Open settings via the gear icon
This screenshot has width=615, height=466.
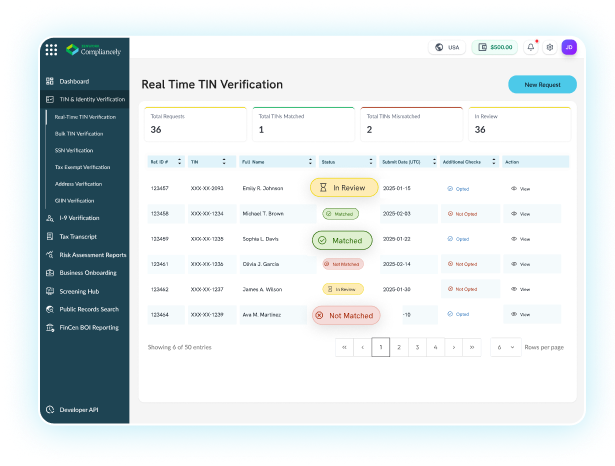click(549, 47)
